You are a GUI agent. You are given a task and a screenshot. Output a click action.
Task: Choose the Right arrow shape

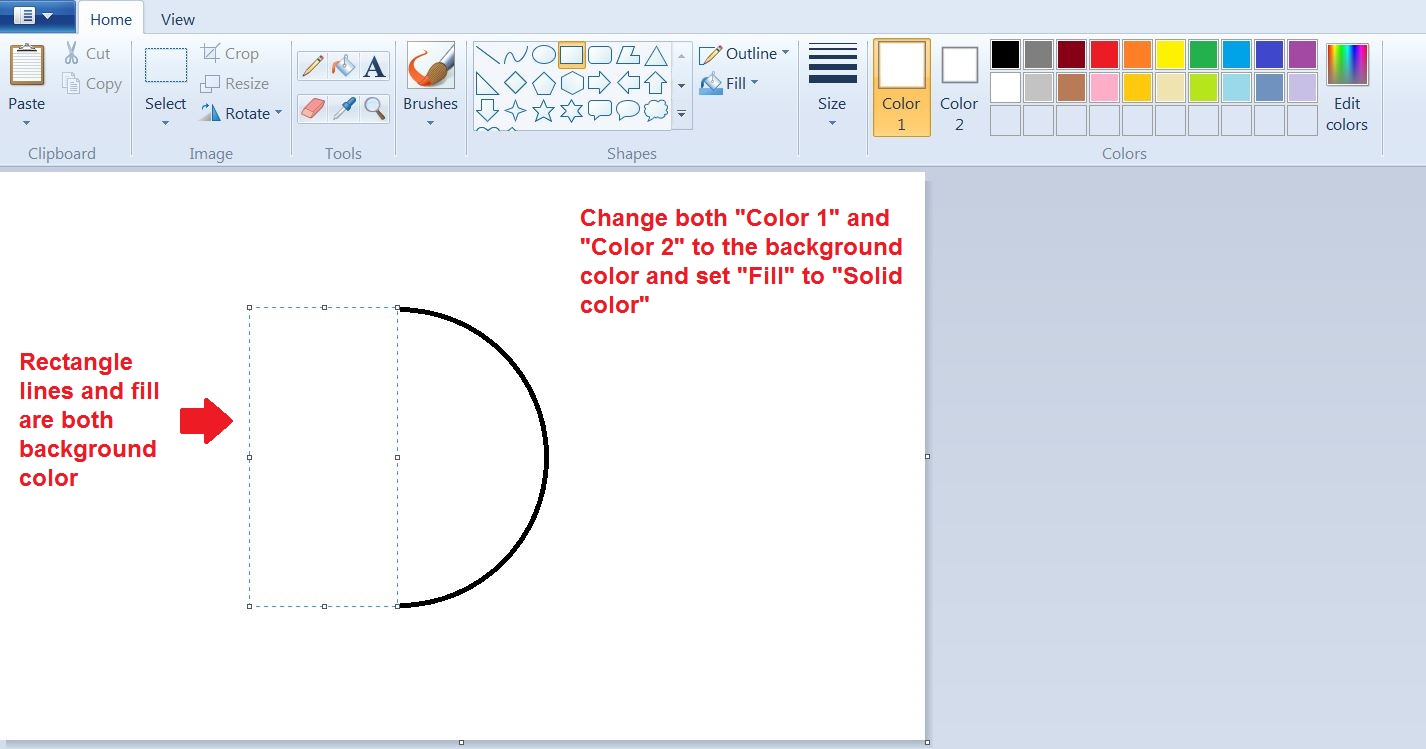600,82
